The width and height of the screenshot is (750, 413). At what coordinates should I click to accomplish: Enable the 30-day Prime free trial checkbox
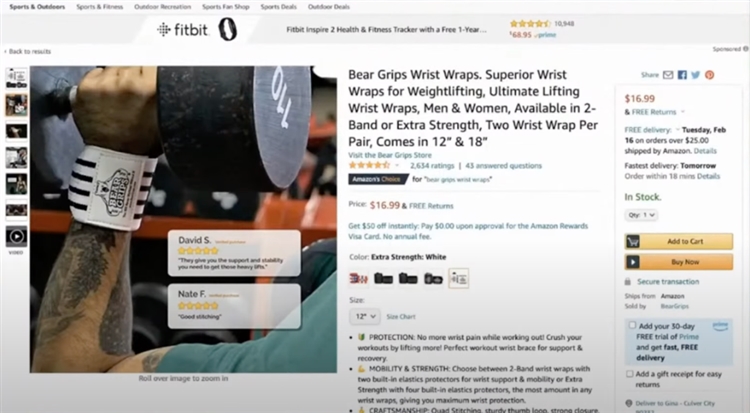click(x=632, y=325)
